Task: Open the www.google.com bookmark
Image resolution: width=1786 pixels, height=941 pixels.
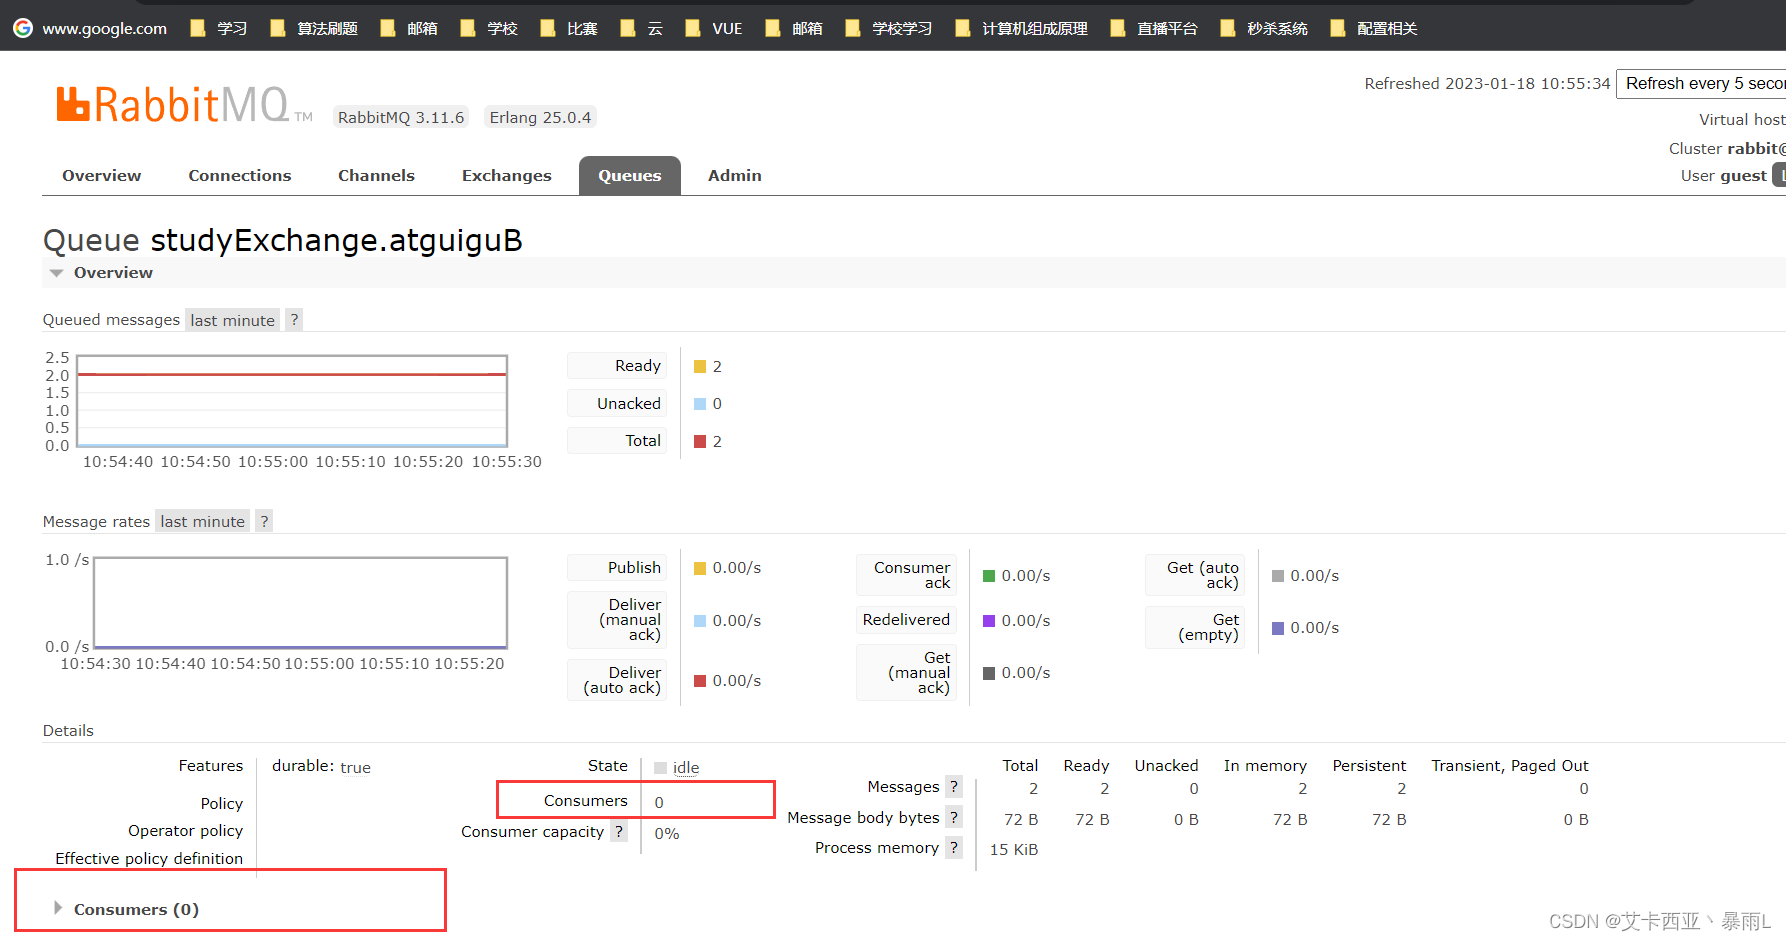Action: pos(90,28)
